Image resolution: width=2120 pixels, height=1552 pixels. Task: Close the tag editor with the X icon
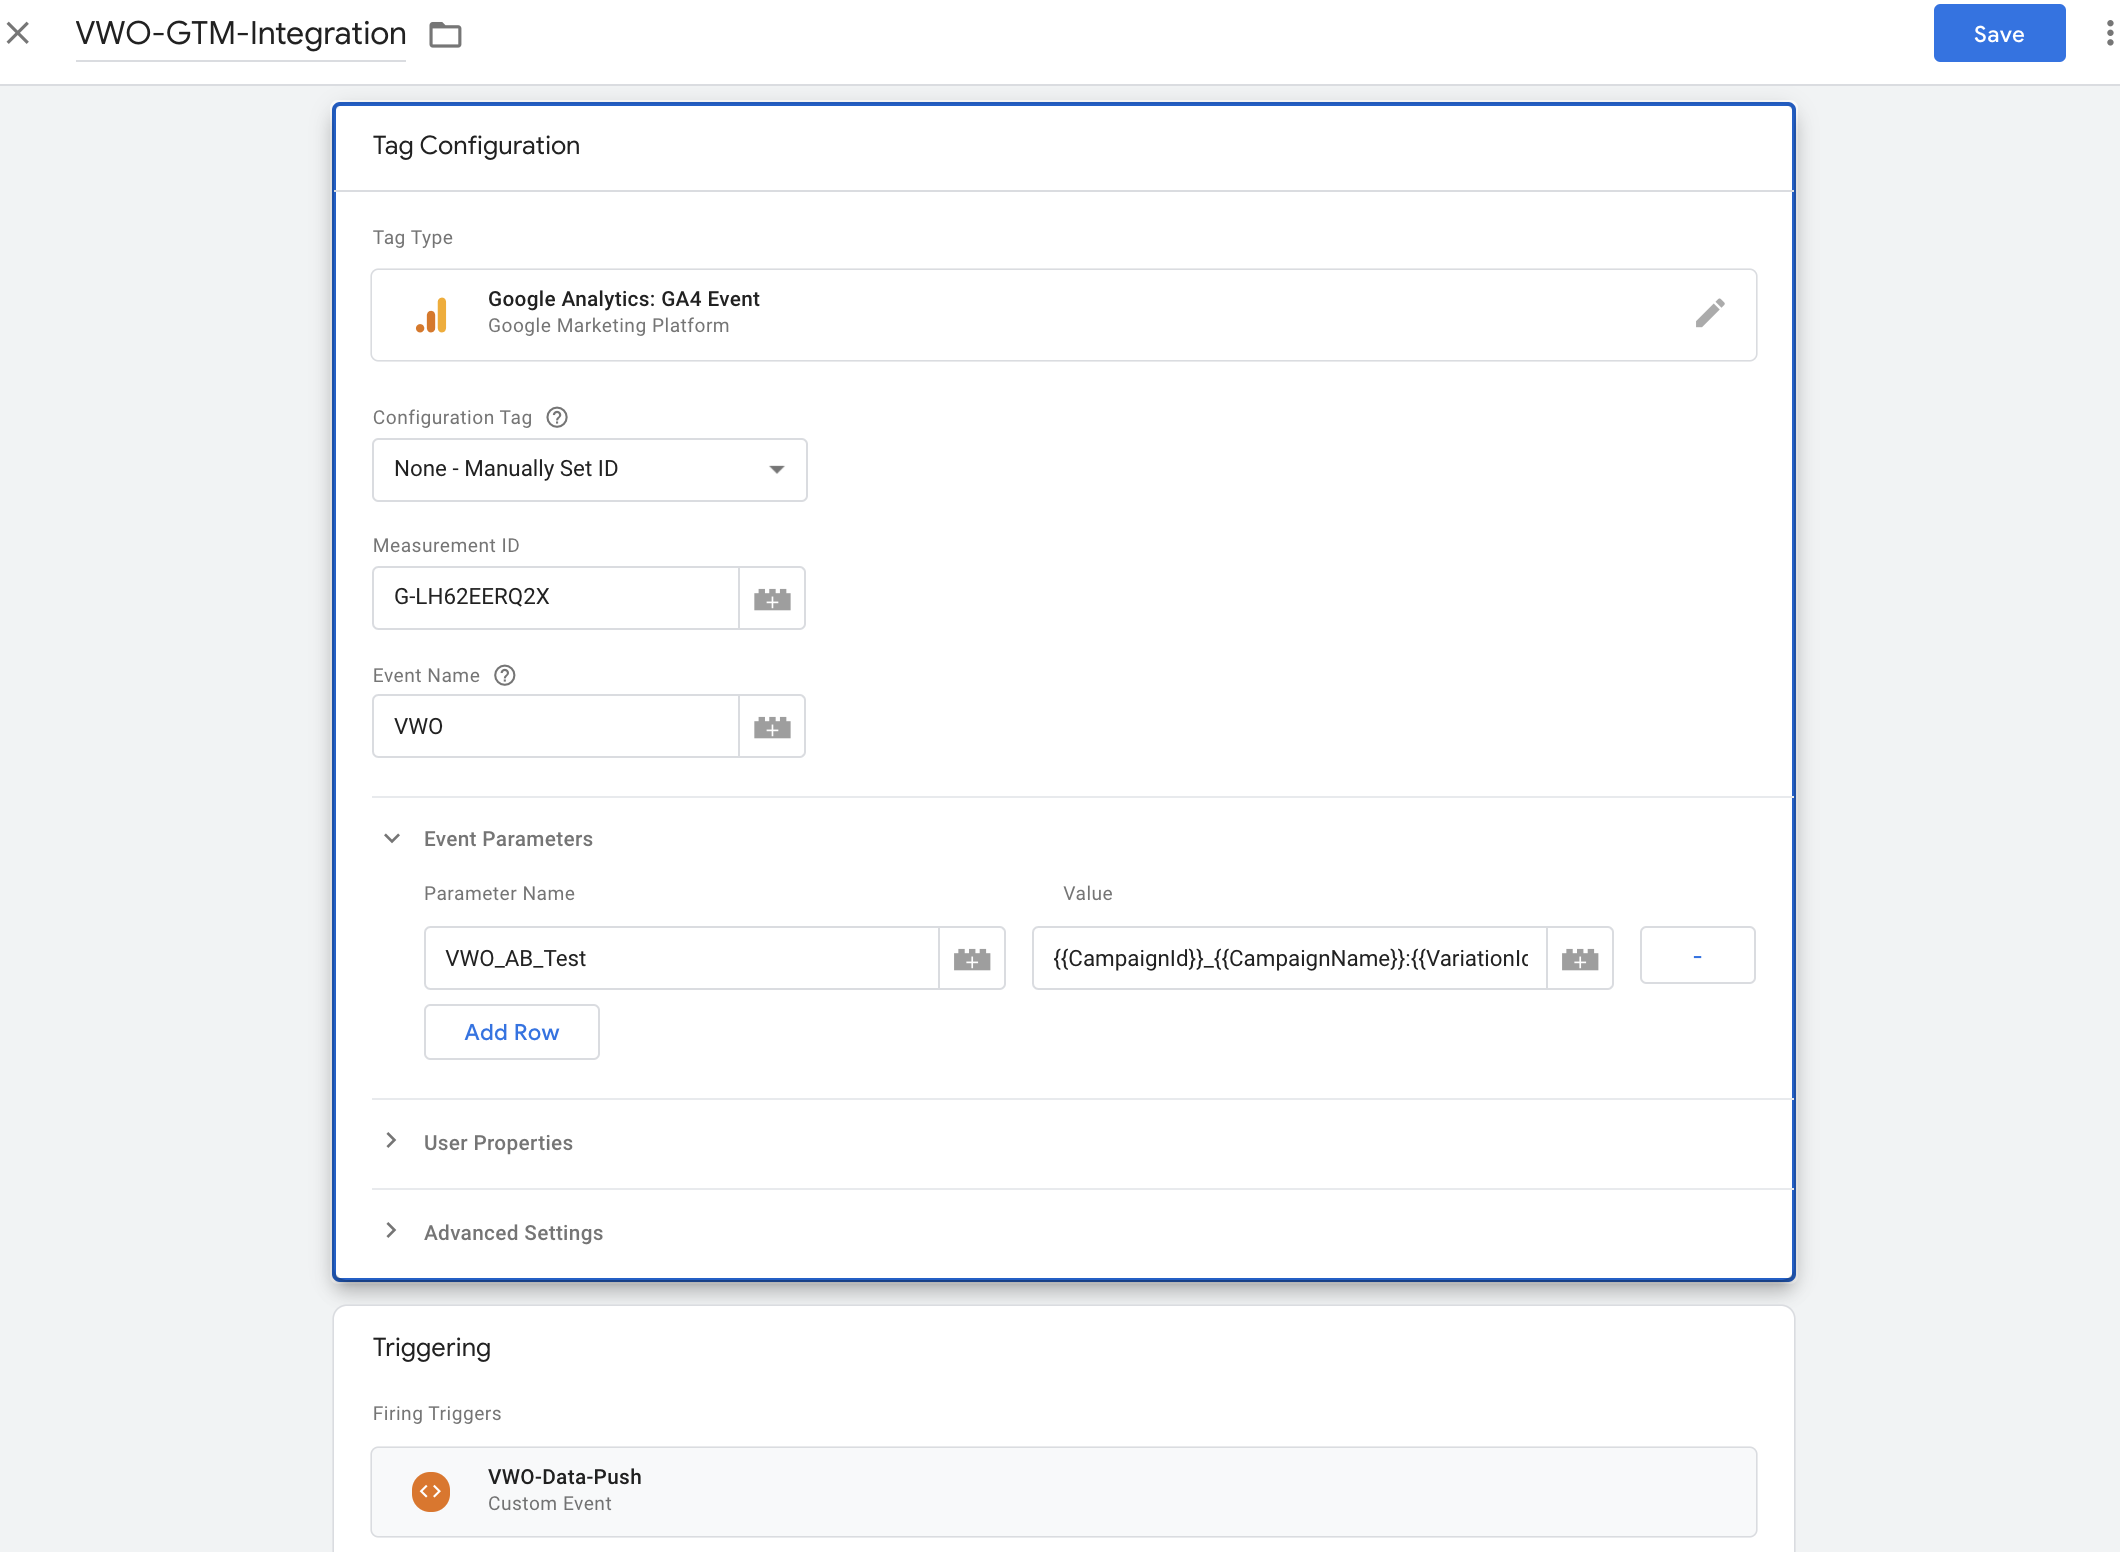(x=18, y=34)
